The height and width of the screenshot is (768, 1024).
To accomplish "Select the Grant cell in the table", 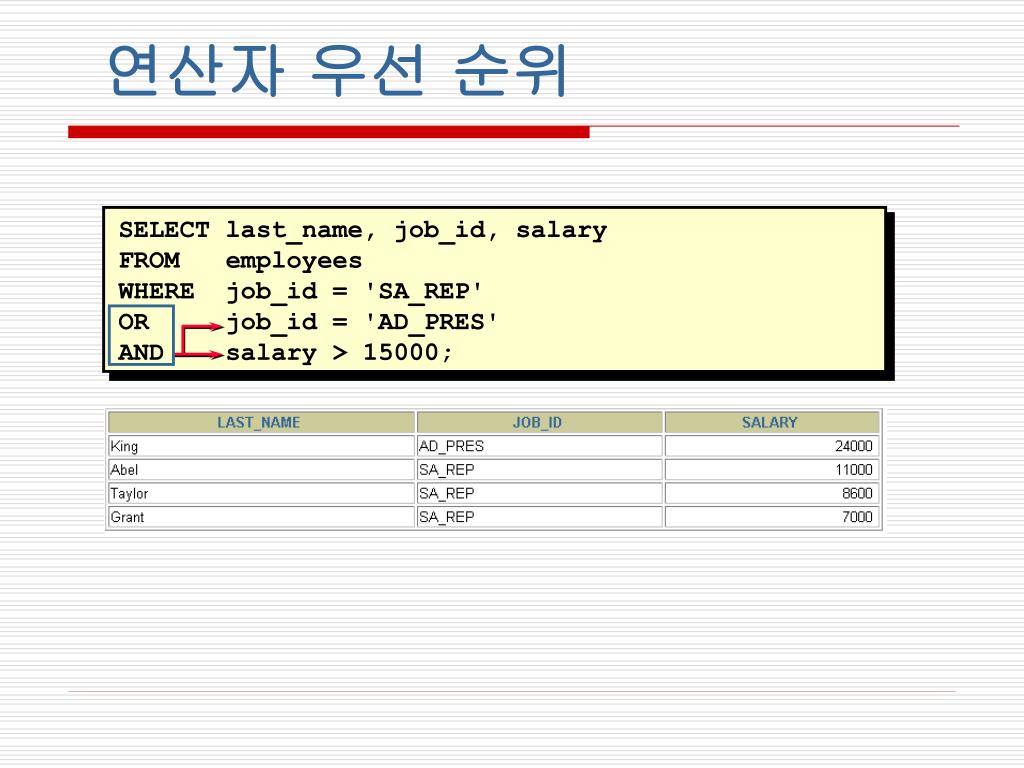I will [261, 517].
